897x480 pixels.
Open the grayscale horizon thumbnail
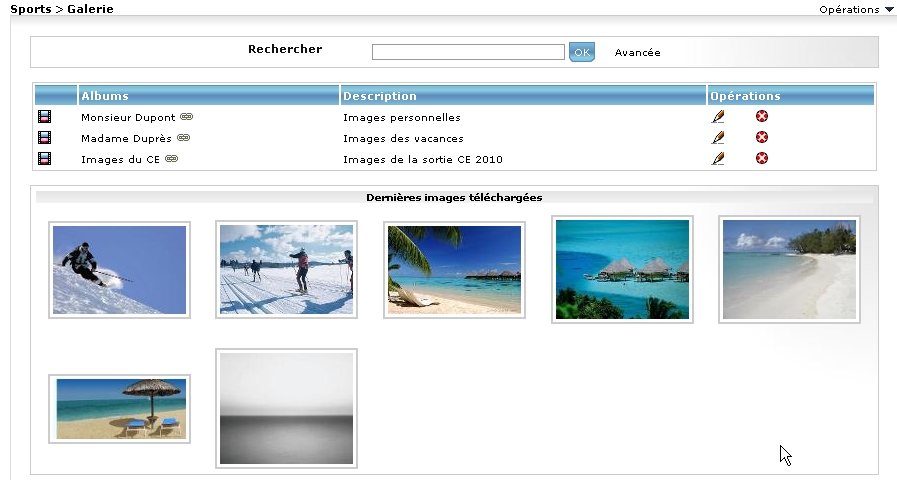point(287,408)
